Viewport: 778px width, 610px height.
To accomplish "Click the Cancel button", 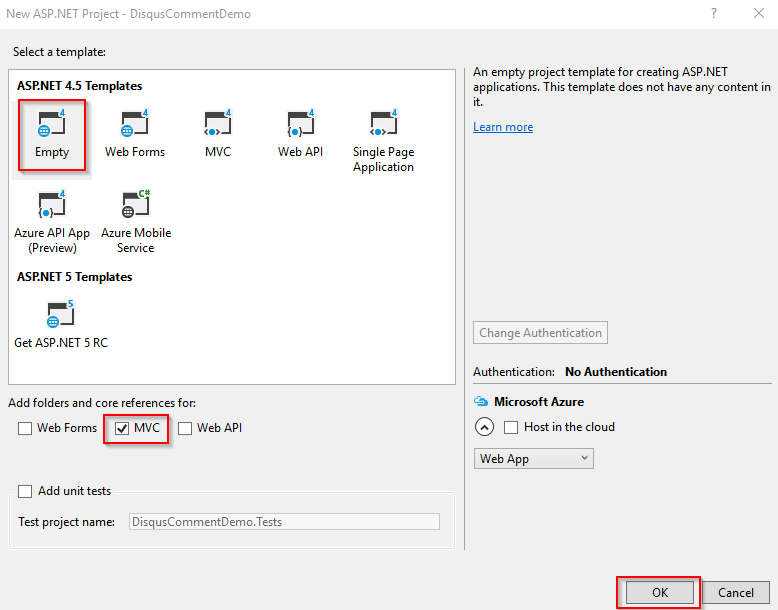I will (735, 593).
